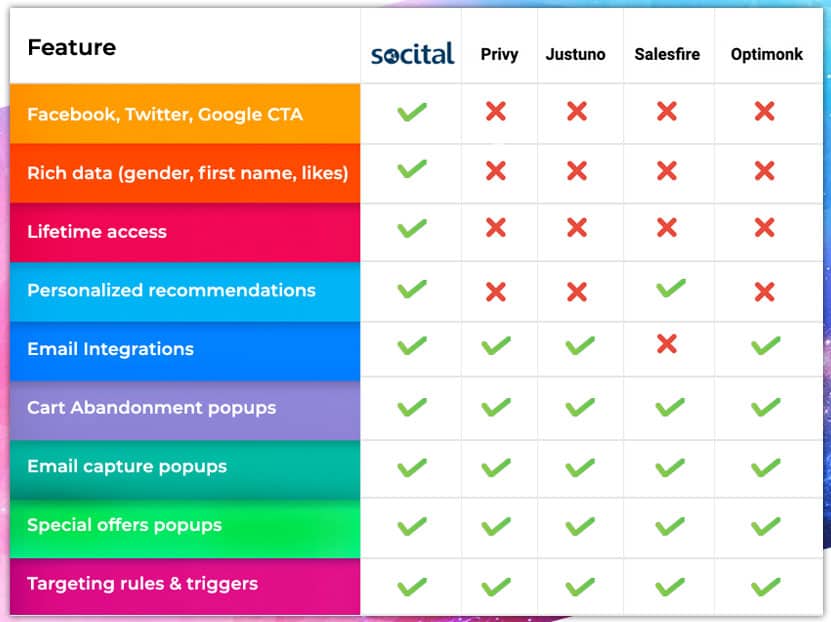This screenshot has width=831, height=622.
Task: Select the Optimonk column header
Action: coord(767,54)
